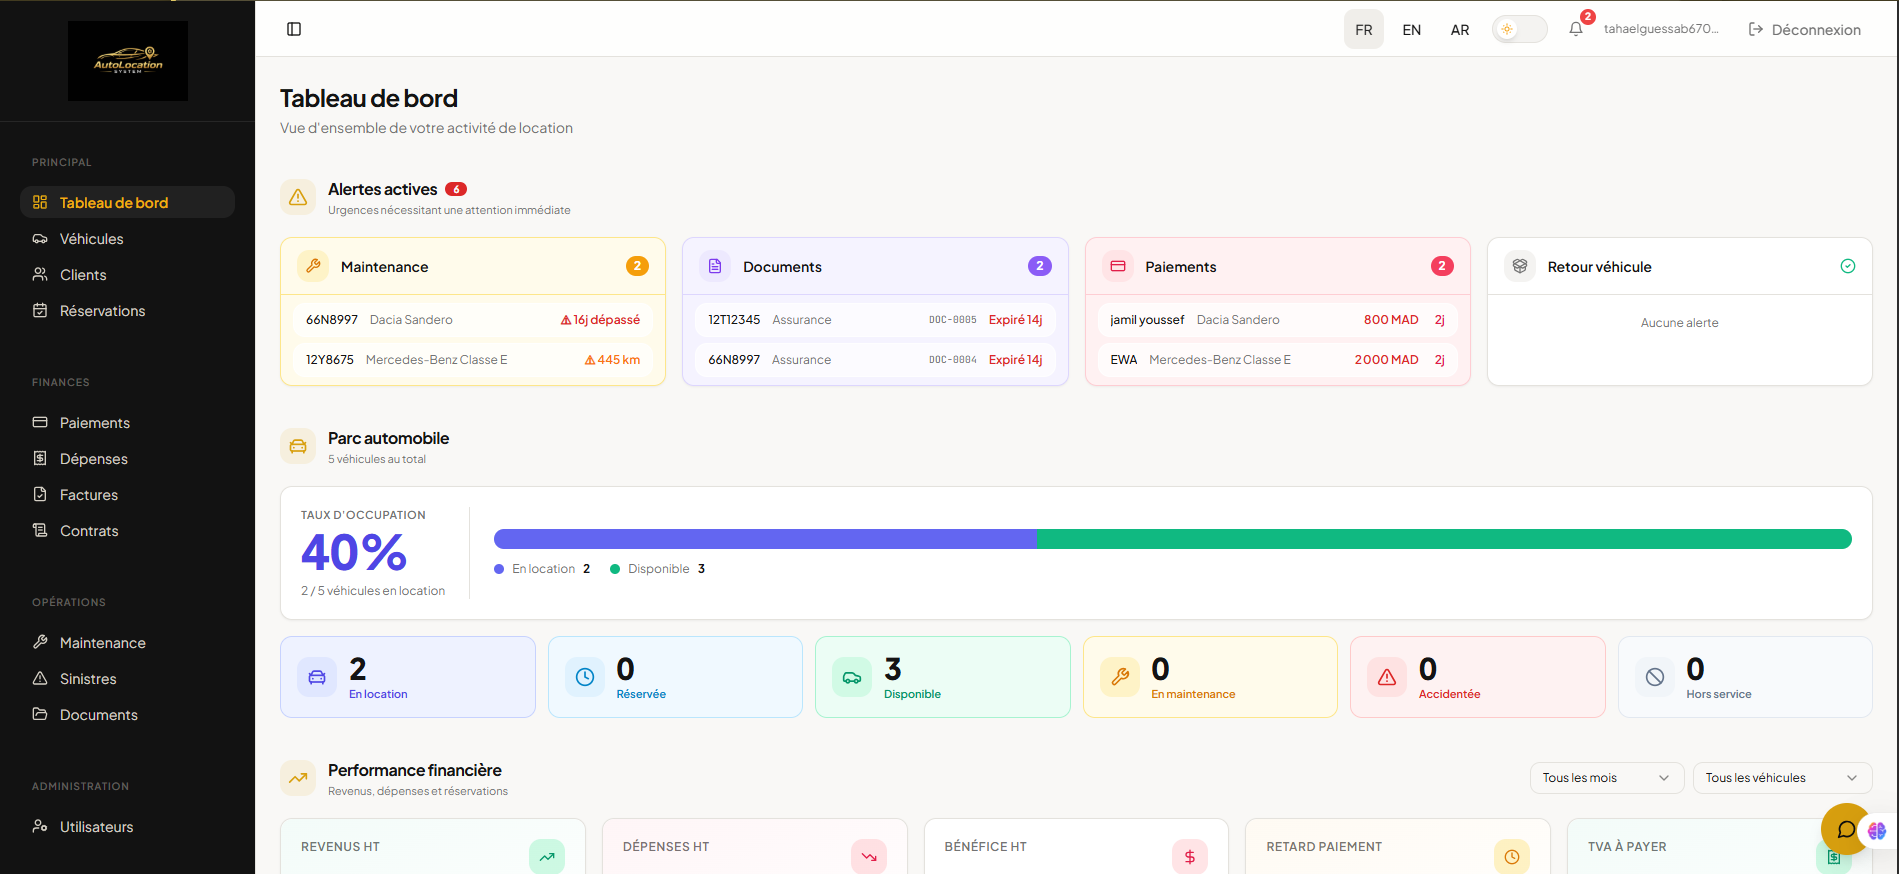
Task: Click the Hors service blocked icon
Action: pyautogui.click(x=1655, y=677)
